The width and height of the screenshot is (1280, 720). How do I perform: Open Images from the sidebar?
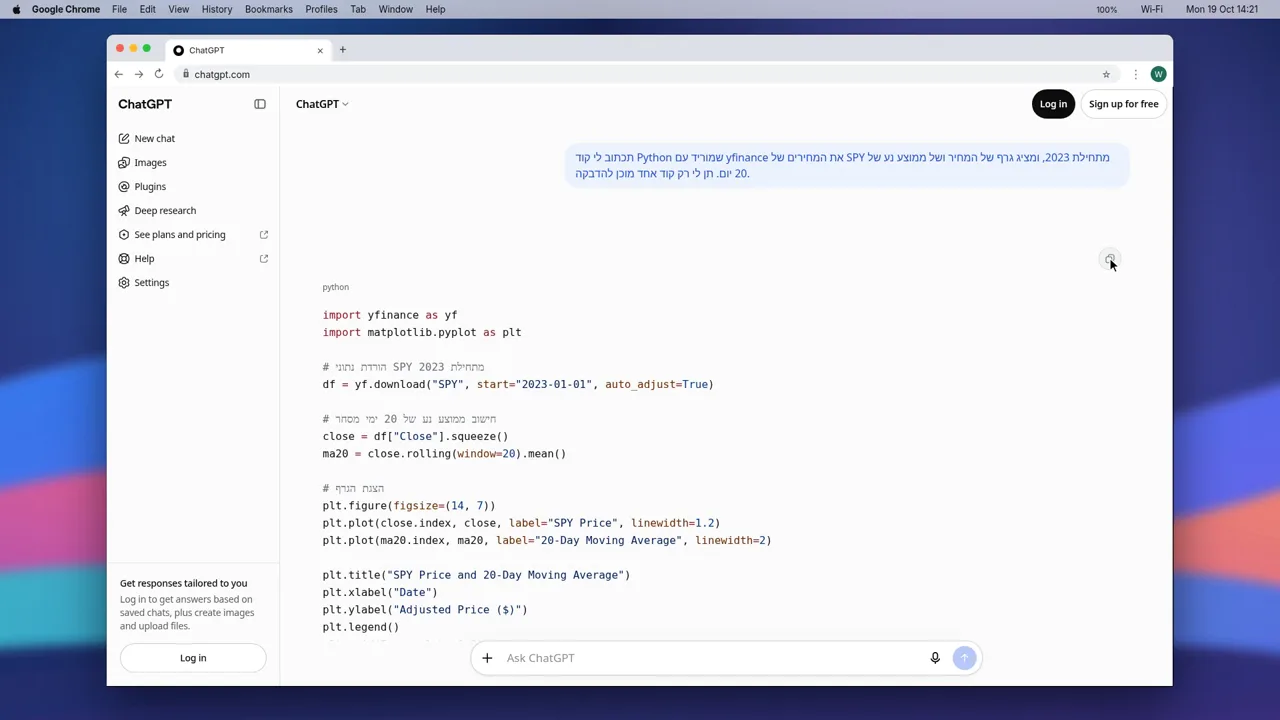tap(150, 163)
